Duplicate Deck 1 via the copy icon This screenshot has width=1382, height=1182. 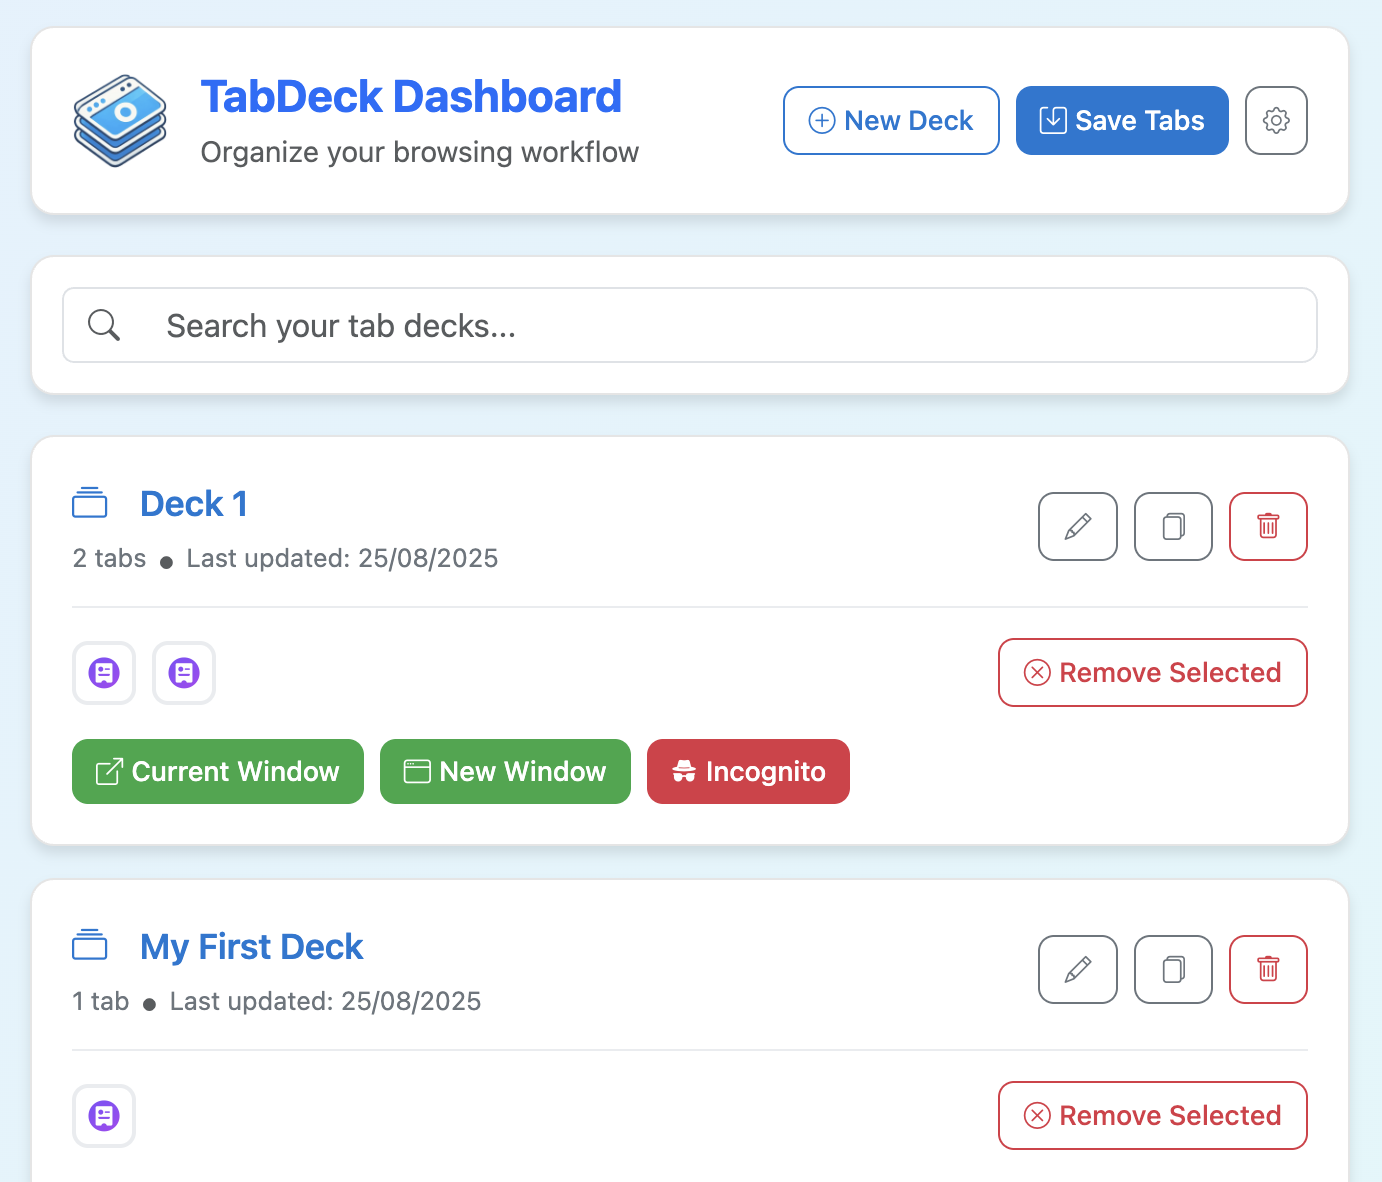pyautogui.click(x=1172, y=527)
